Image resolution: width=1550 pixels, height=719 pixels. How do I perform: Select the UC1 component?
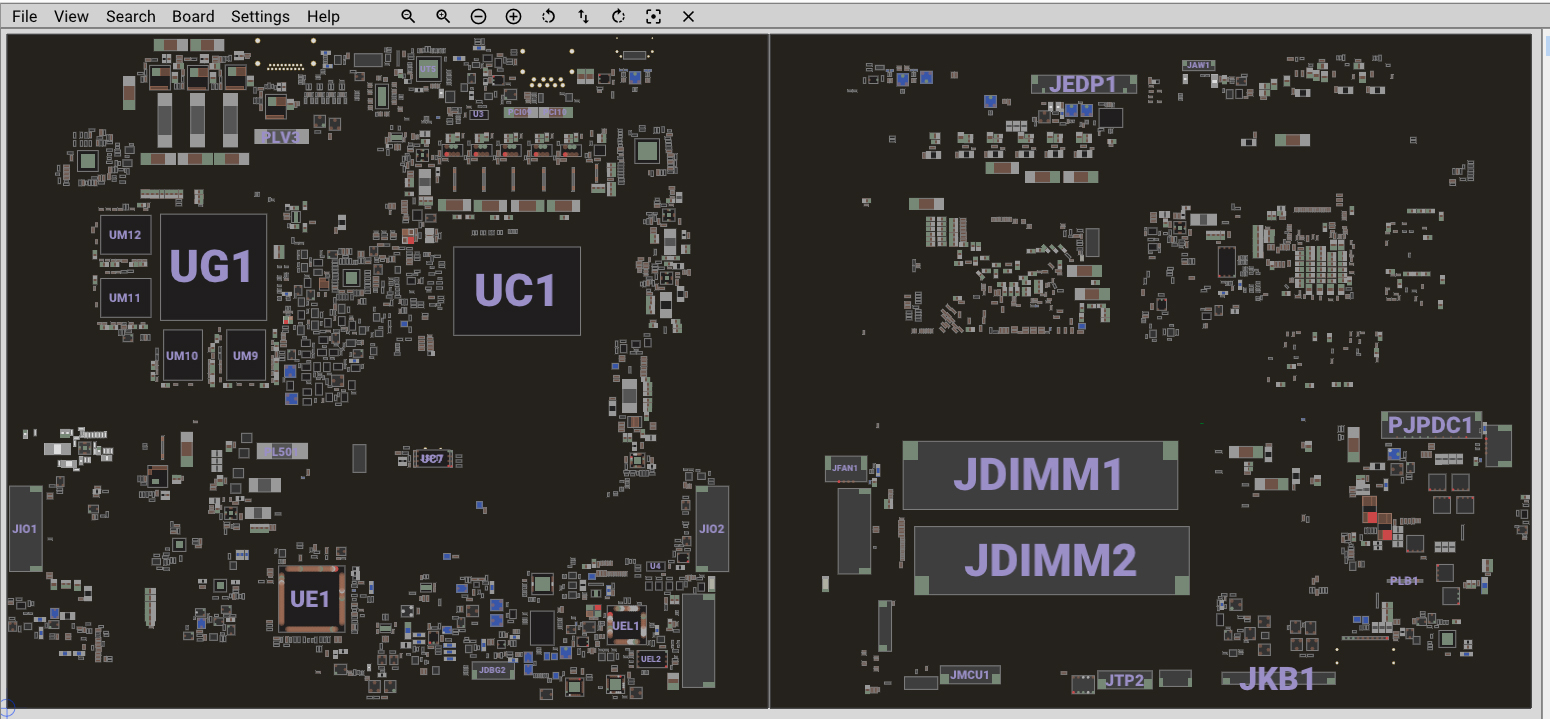click(x=516, y=291)
